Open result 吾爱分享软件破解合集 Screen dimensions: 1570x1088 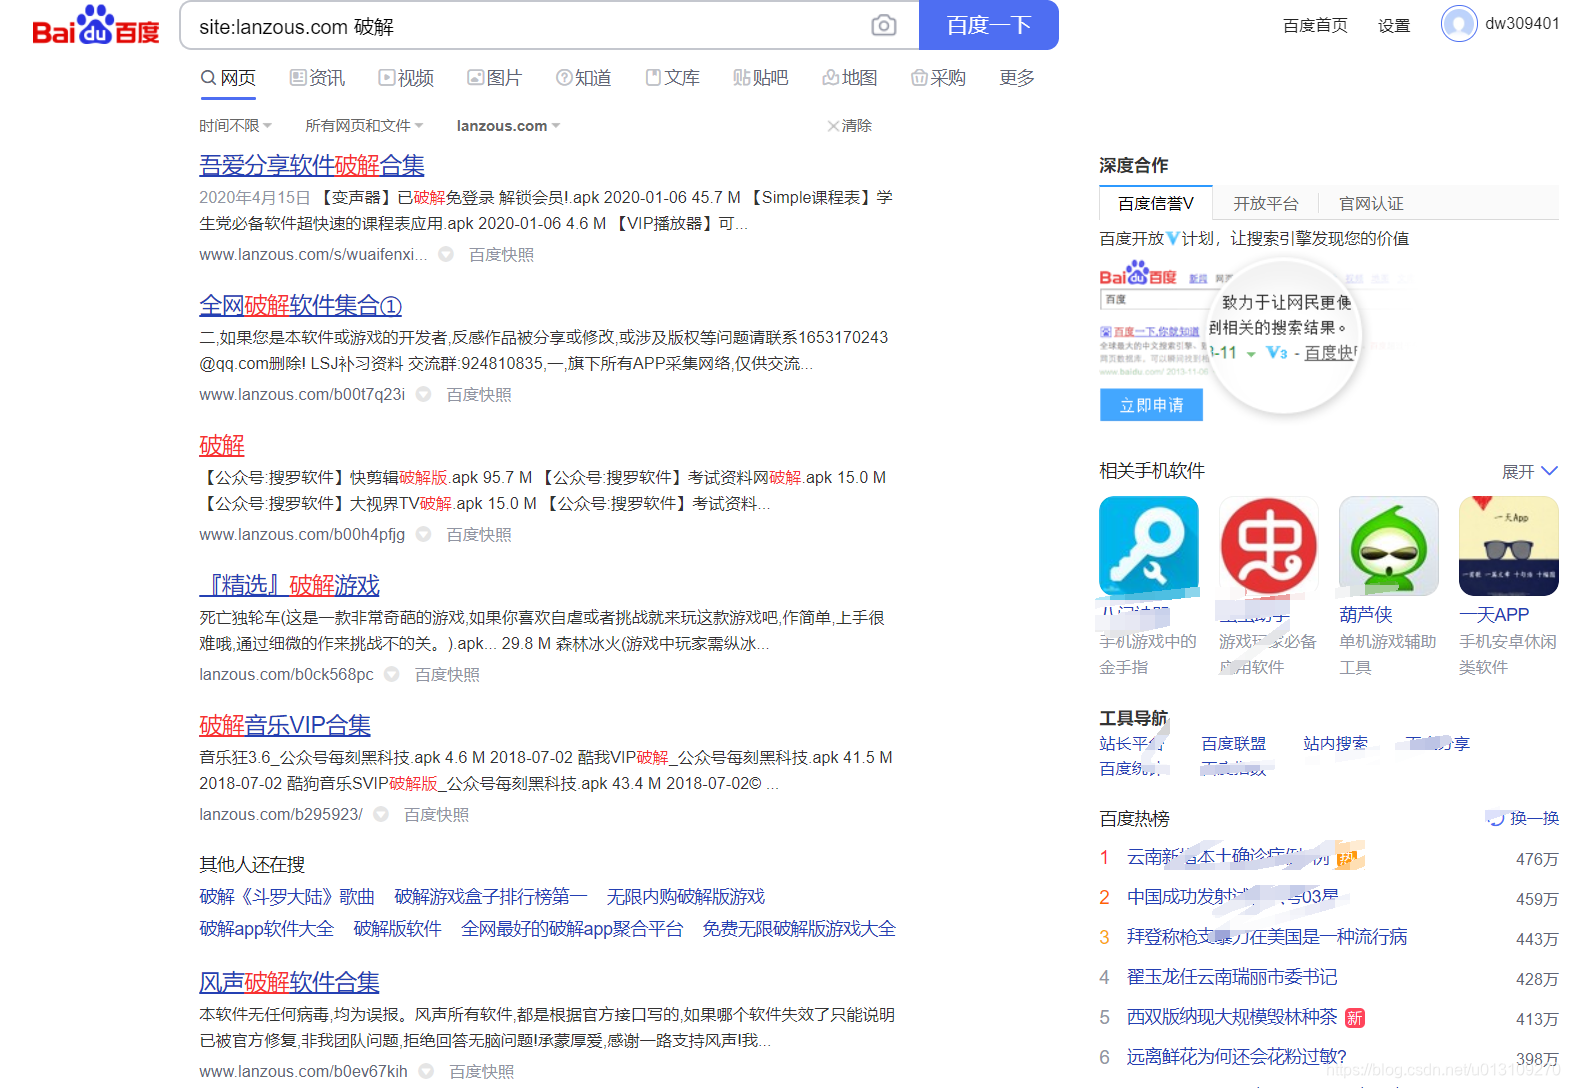(312, 165)
